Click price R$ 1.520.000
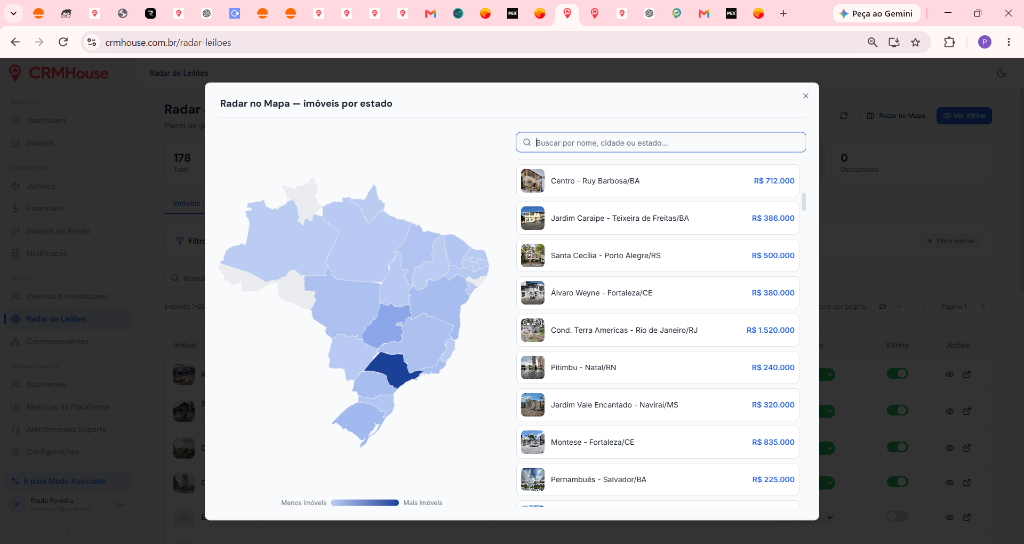1024x544 pixels. point(770,330)
